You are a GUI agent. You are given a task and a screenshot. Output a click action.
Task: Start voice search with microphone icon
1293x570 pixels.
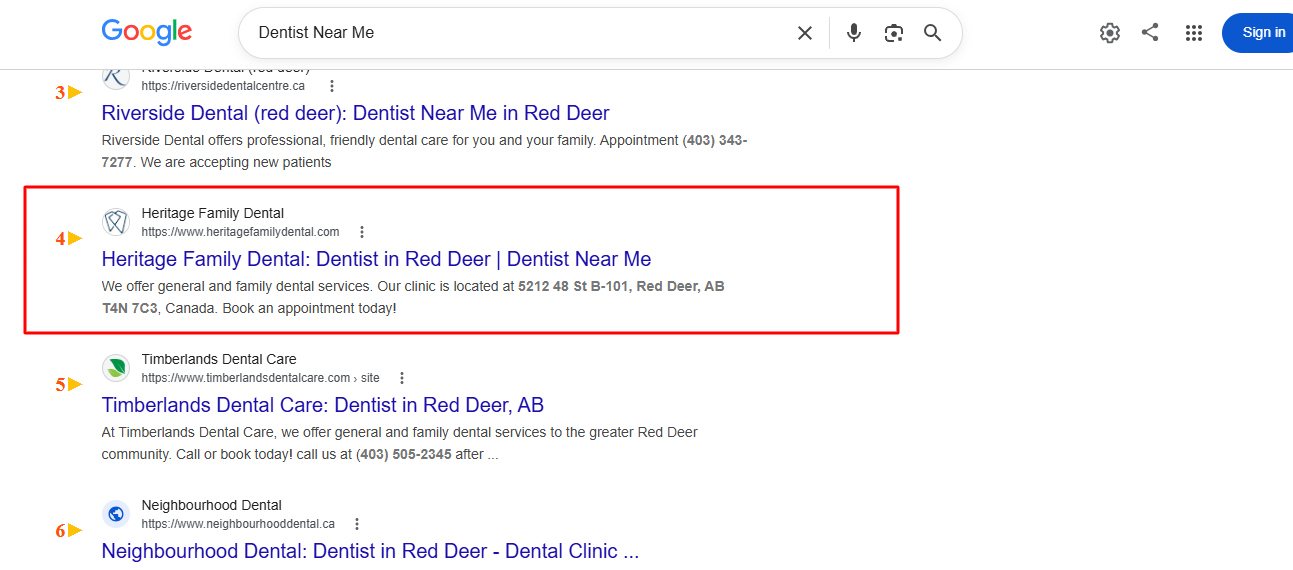(853, 33)
